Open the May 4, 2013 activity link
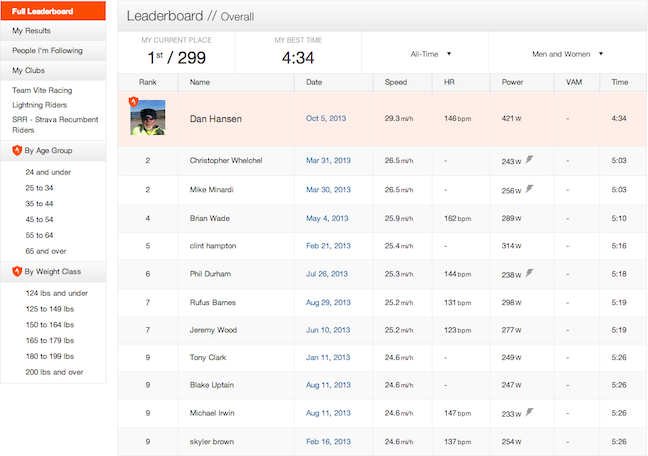This screenshot has height=456, width=648. 327,218
